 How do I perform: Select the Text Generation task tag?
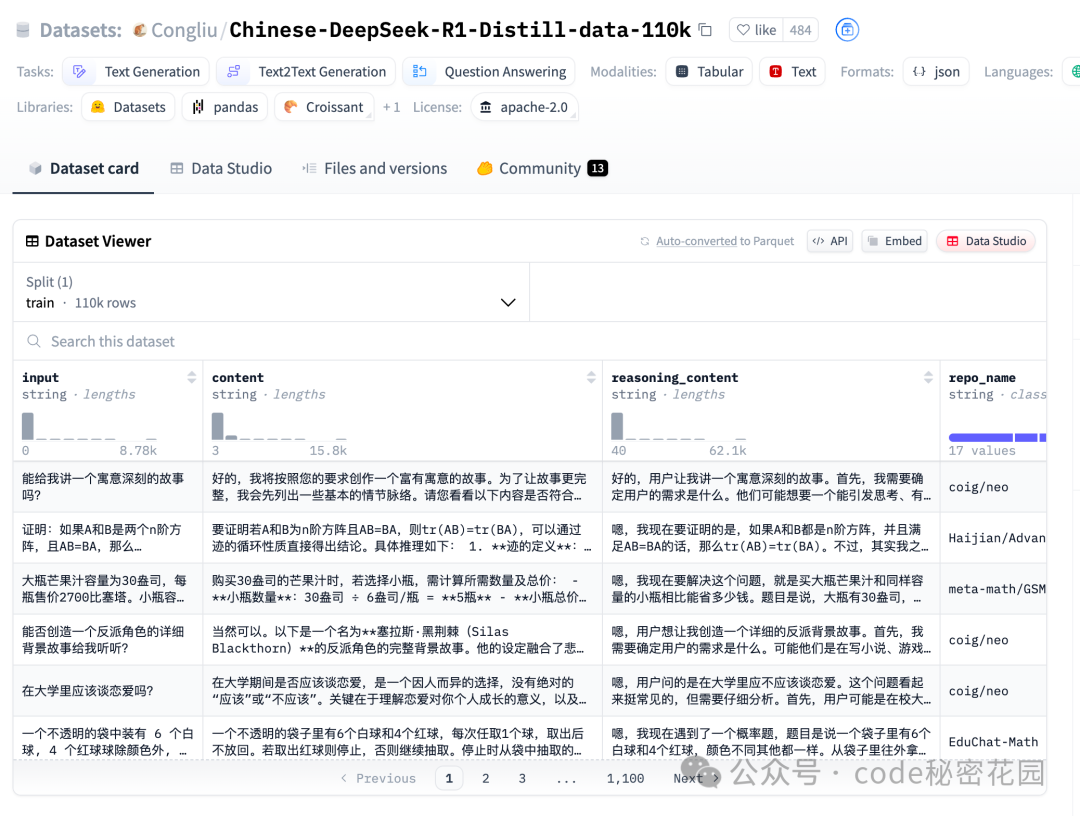(x=136, y=72)
